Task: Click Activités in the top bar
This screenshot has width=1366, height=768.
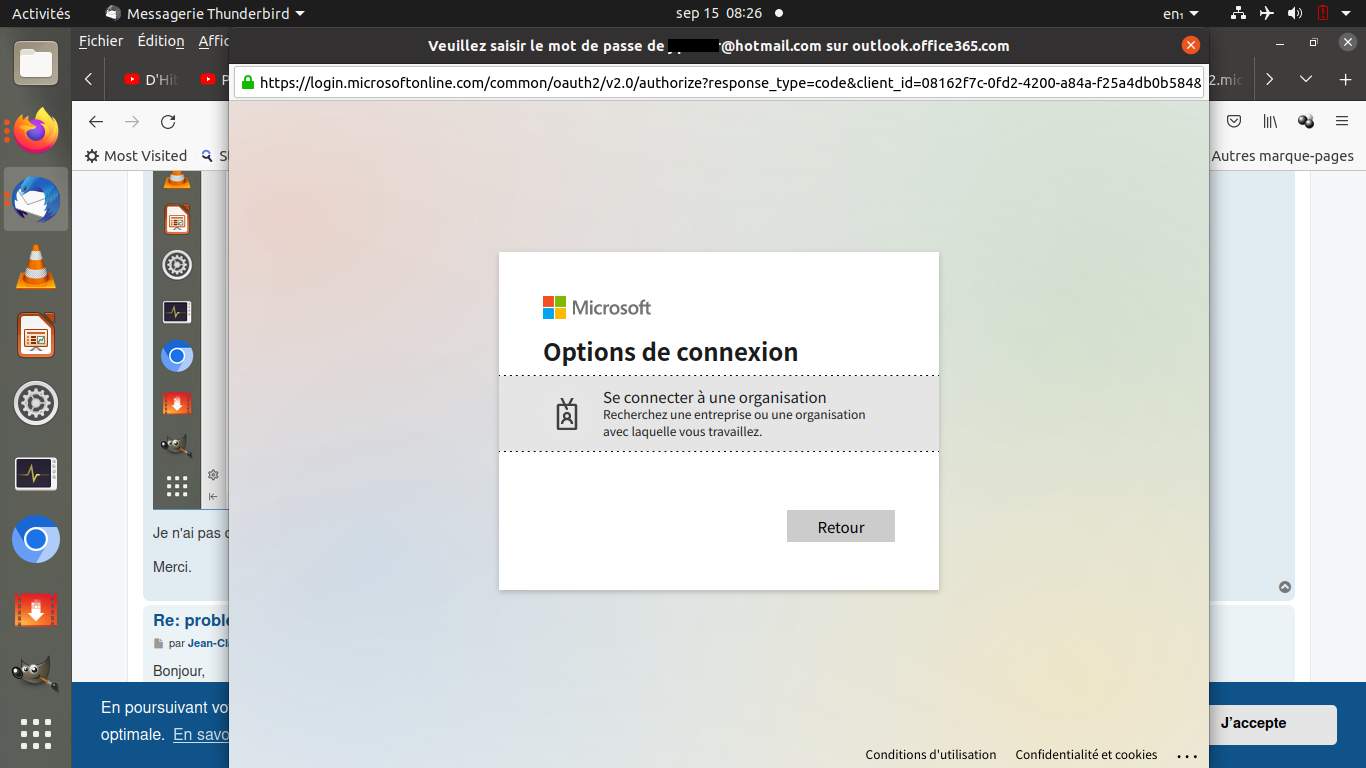Action: (x=41, y=14)
